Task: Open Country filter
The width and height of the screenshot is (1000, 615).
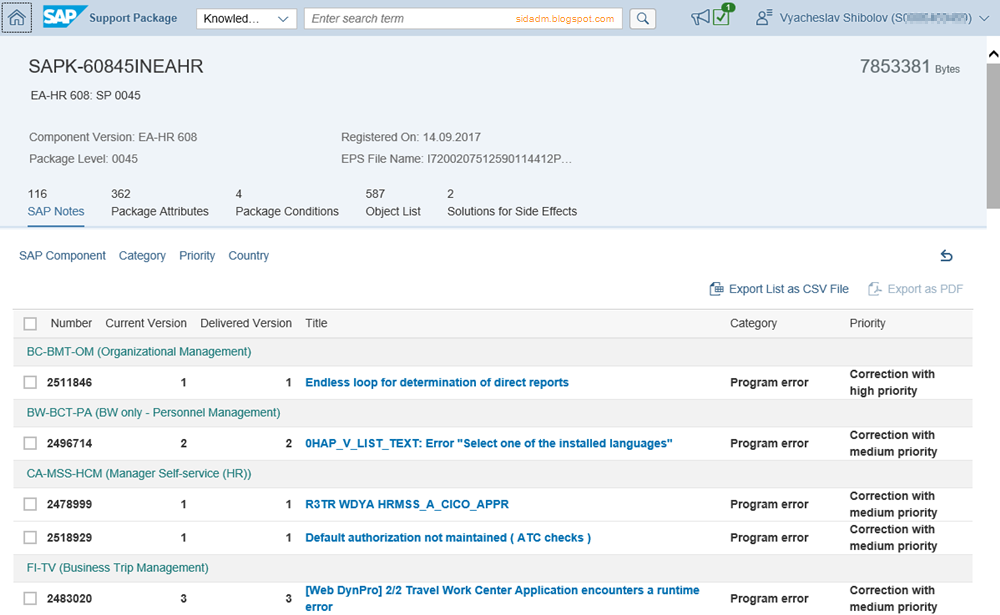Action: click(249, 256)
